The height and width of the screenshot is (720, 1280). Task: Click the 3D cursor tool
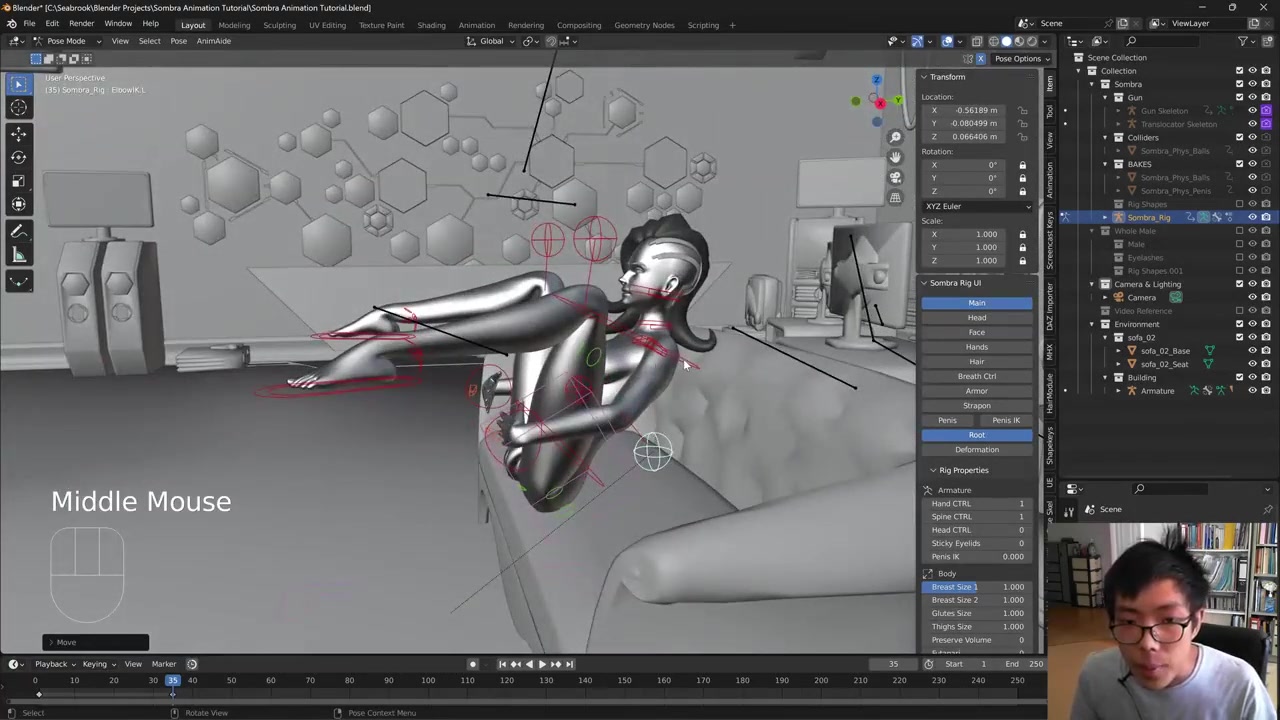[x=18, y=108]
